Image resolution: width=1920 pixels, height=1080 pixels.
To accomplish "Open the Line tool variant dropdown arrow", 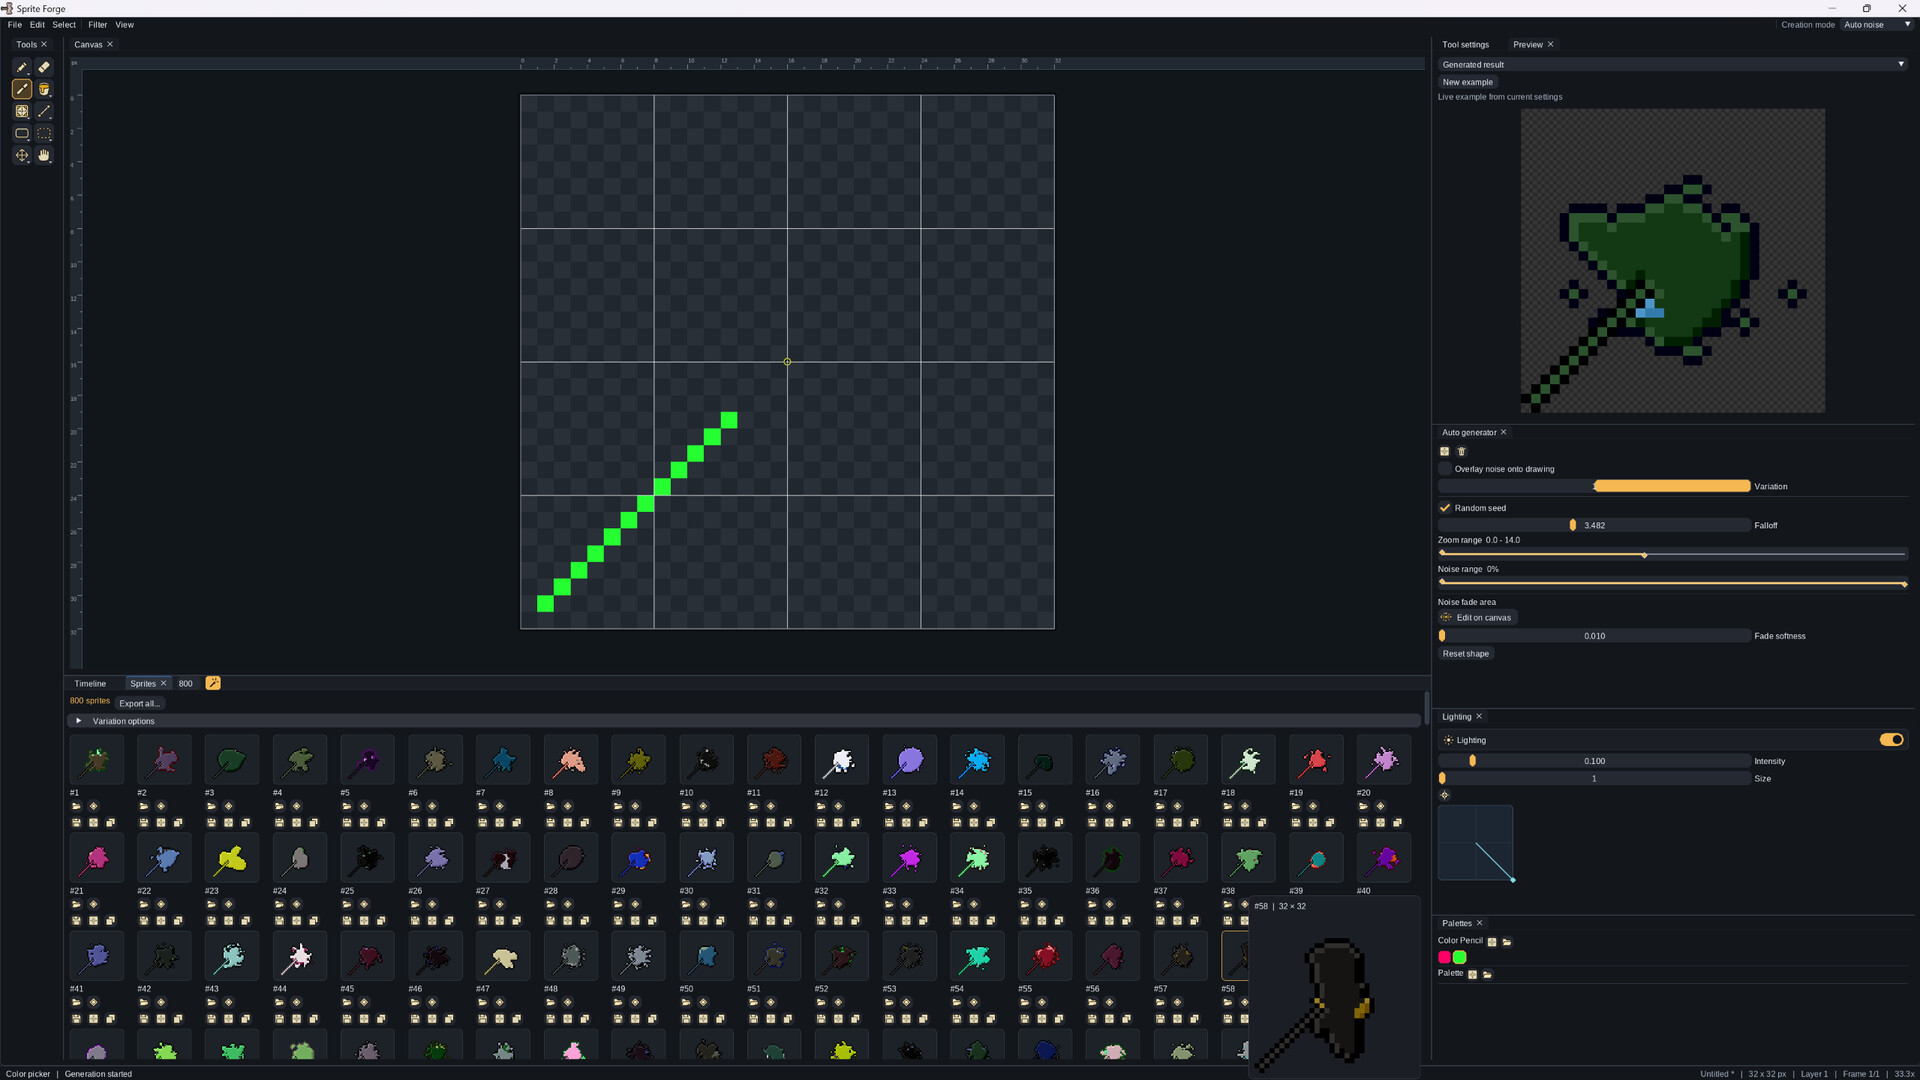I will [51, 118].
